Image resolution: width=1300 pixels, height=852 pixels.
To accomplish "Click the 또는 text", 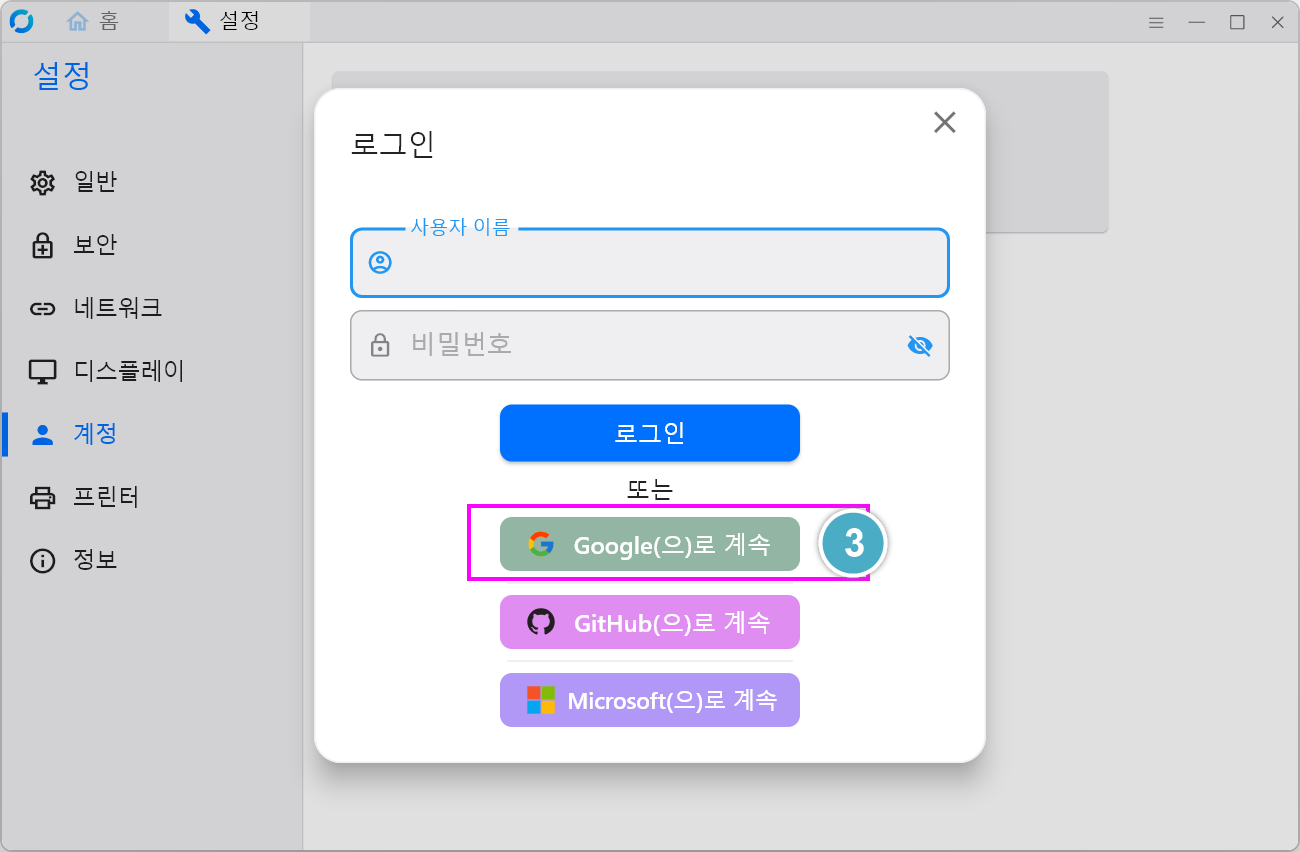I will click(x=650, y=489).
